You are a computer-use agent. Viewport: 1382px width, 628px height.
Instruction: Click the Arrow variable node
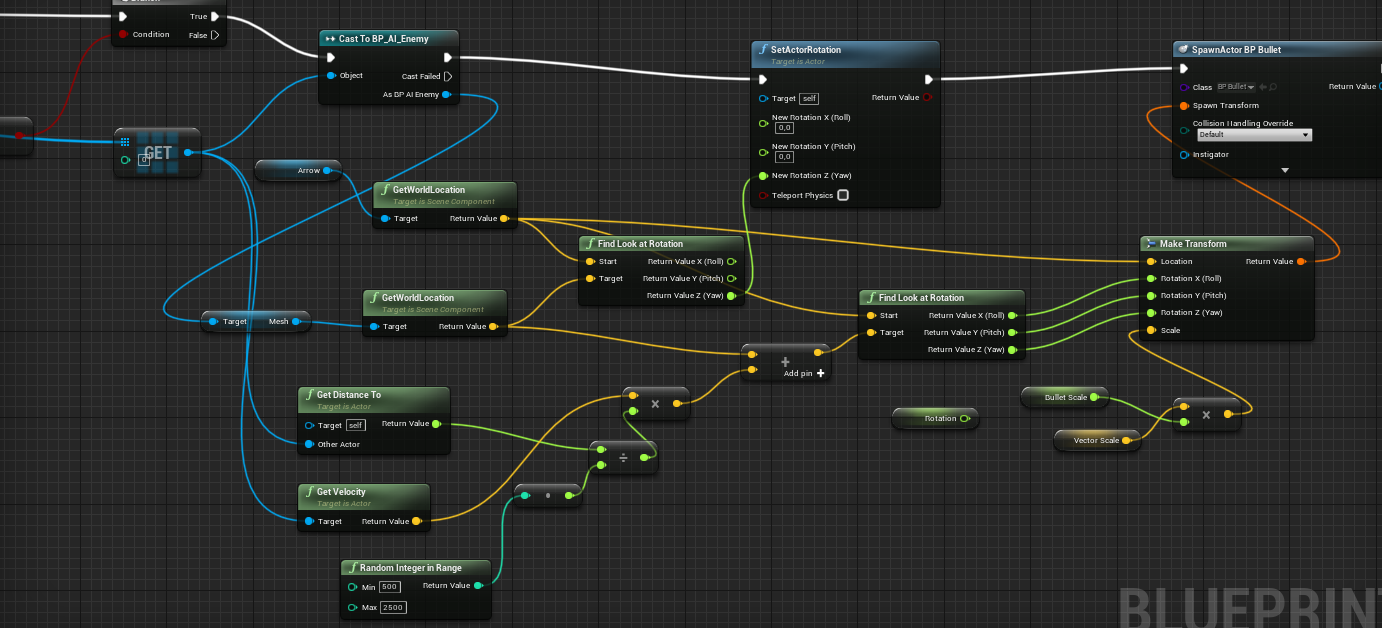298,171
